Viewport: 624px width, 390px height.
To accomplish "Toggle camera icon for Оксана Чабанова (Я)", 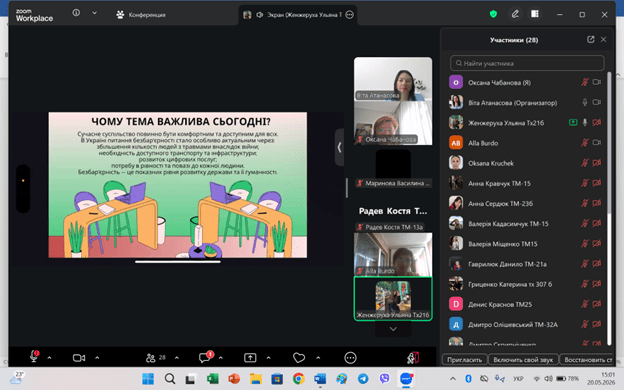I will click(597, 82).
